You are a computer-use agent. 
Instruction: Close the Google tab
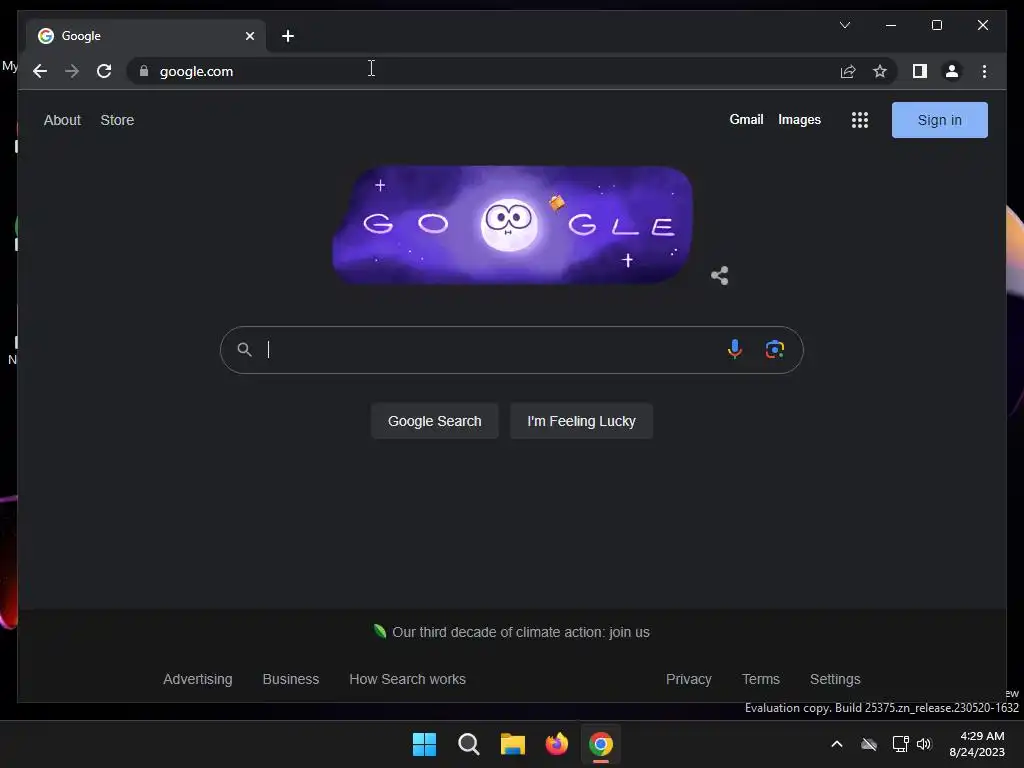pyautogui.click(x=249, y=36)
